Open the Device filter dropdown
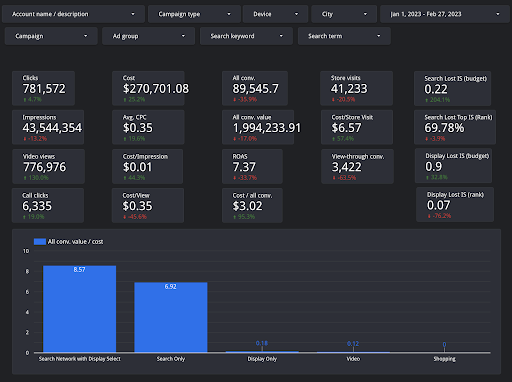Image resolution: width=512 pixels, height=382 pixels. tap(275, 14)
